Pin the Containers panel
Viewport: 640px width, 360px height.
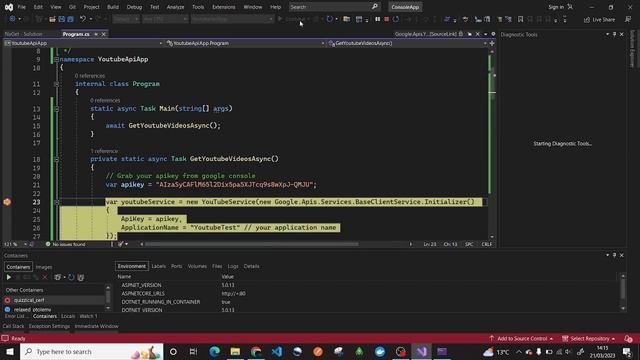tap(614, 255)
